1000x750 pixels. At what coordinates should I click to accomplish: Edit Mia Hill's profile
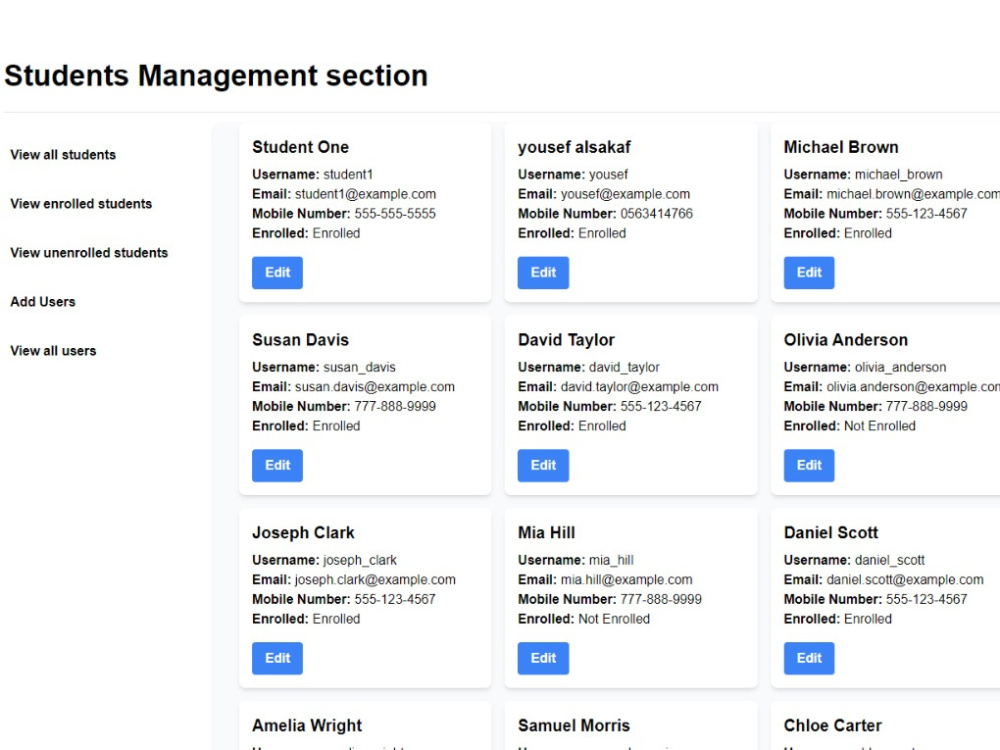pos(542,658)
